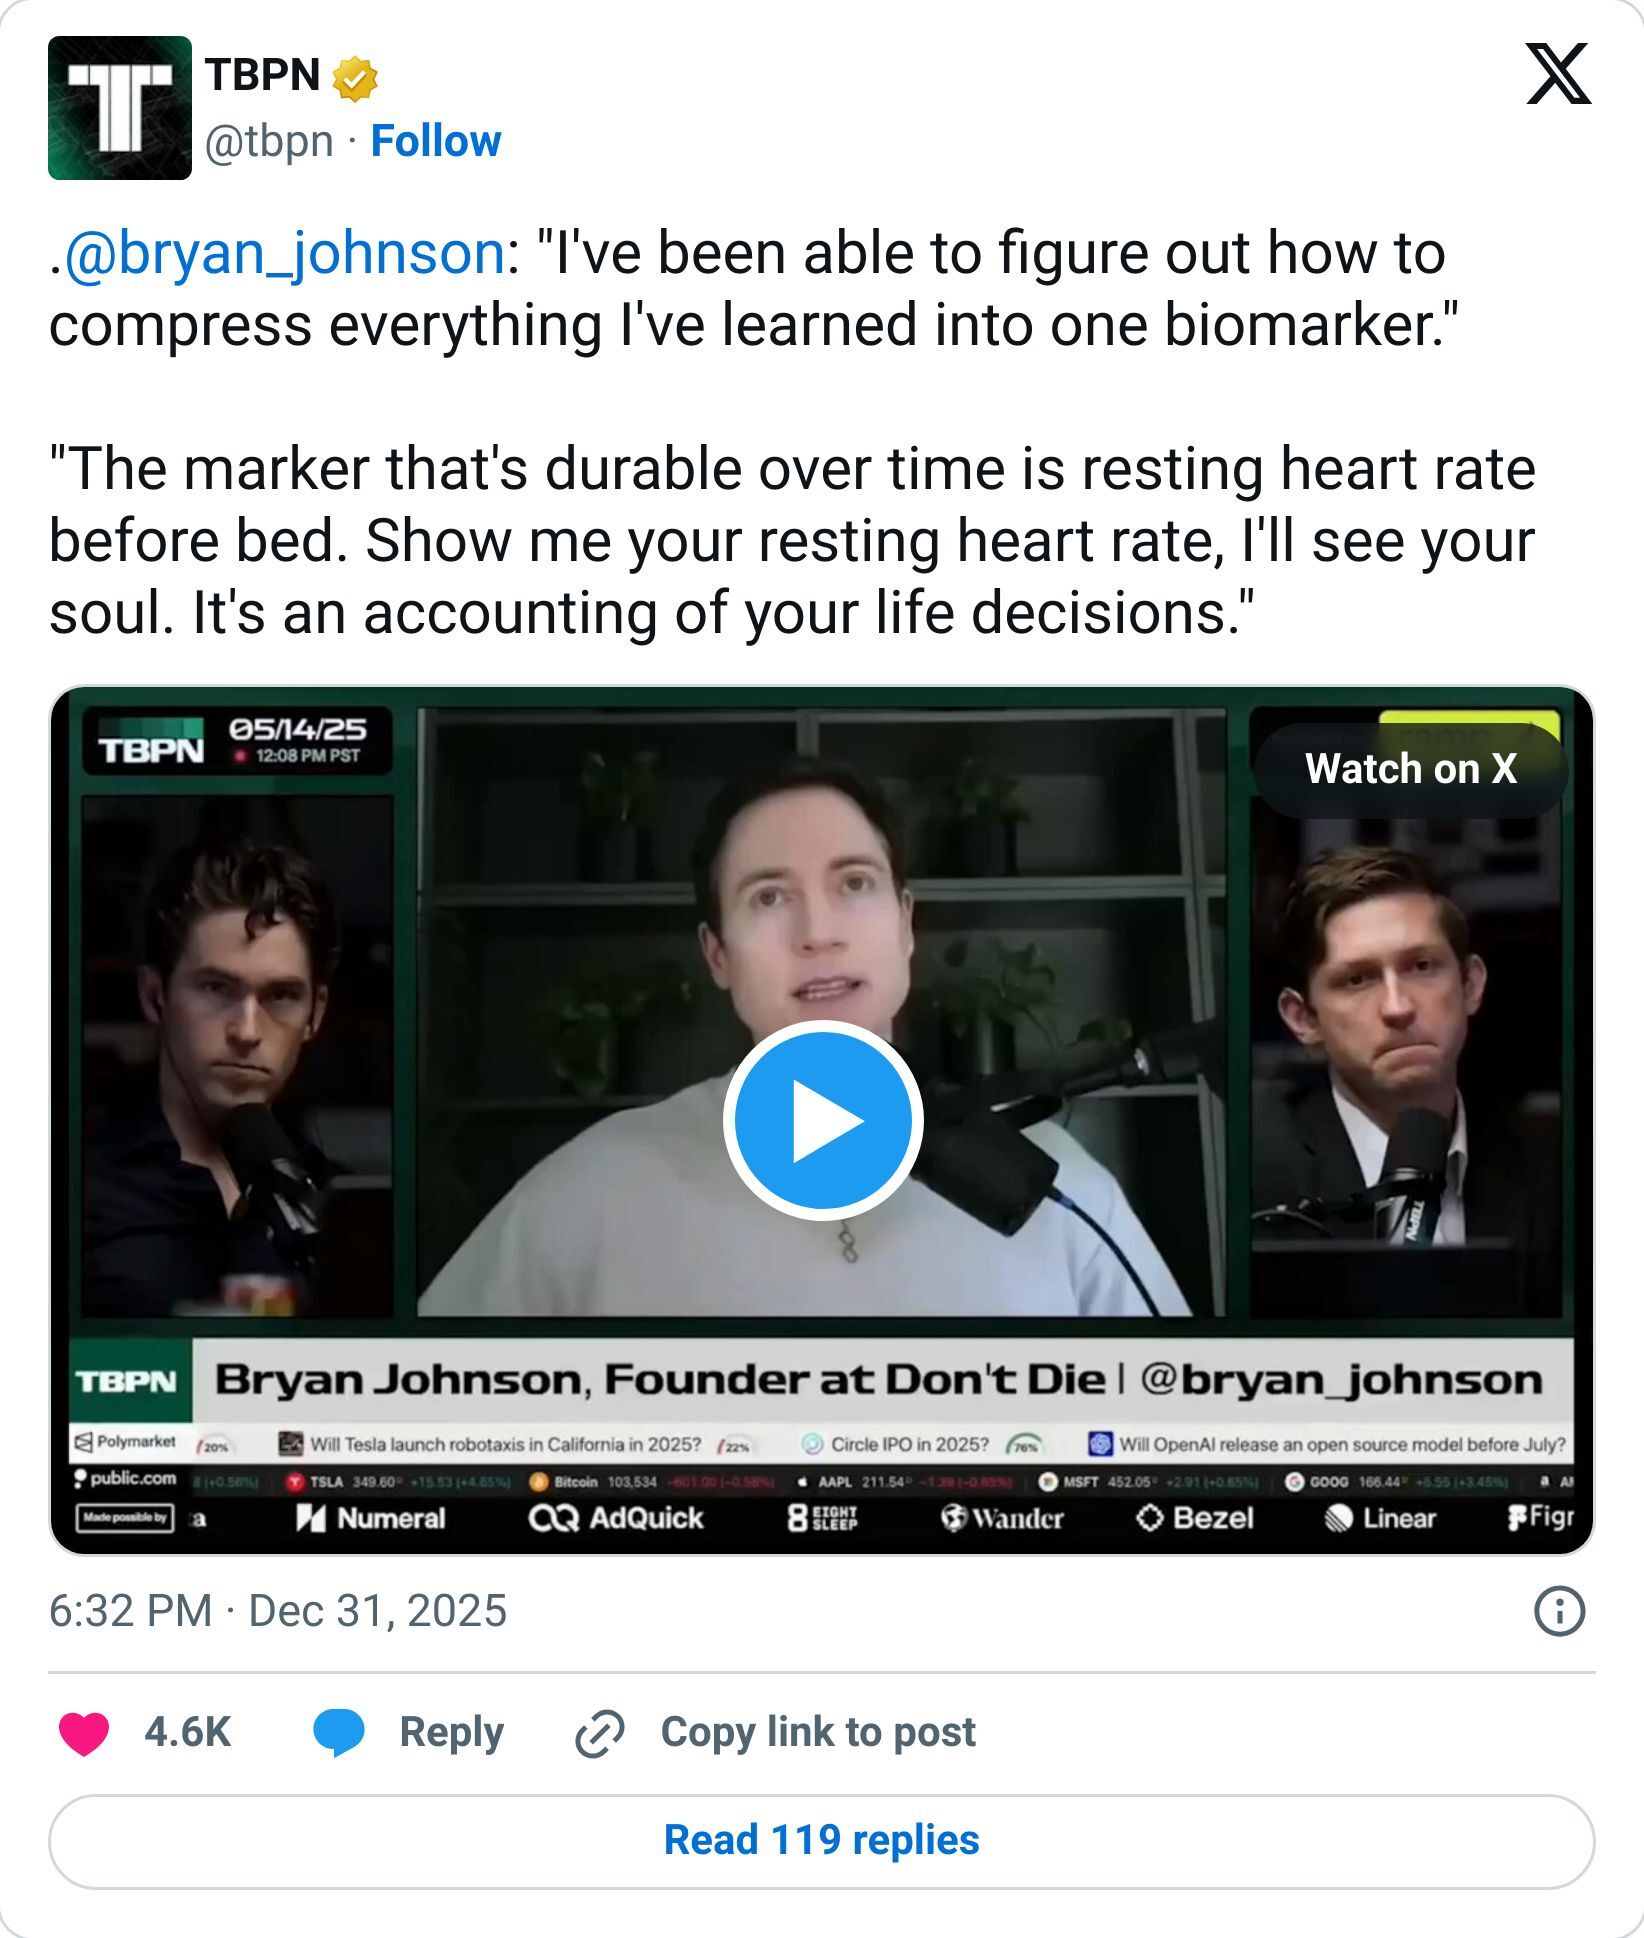Follow the @tbpn account

434,142
